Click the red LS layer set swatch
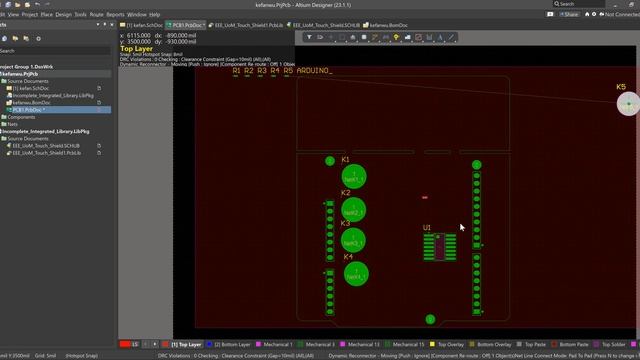The width and height of the screenshot is (640, 360). [x=125, y=344]
